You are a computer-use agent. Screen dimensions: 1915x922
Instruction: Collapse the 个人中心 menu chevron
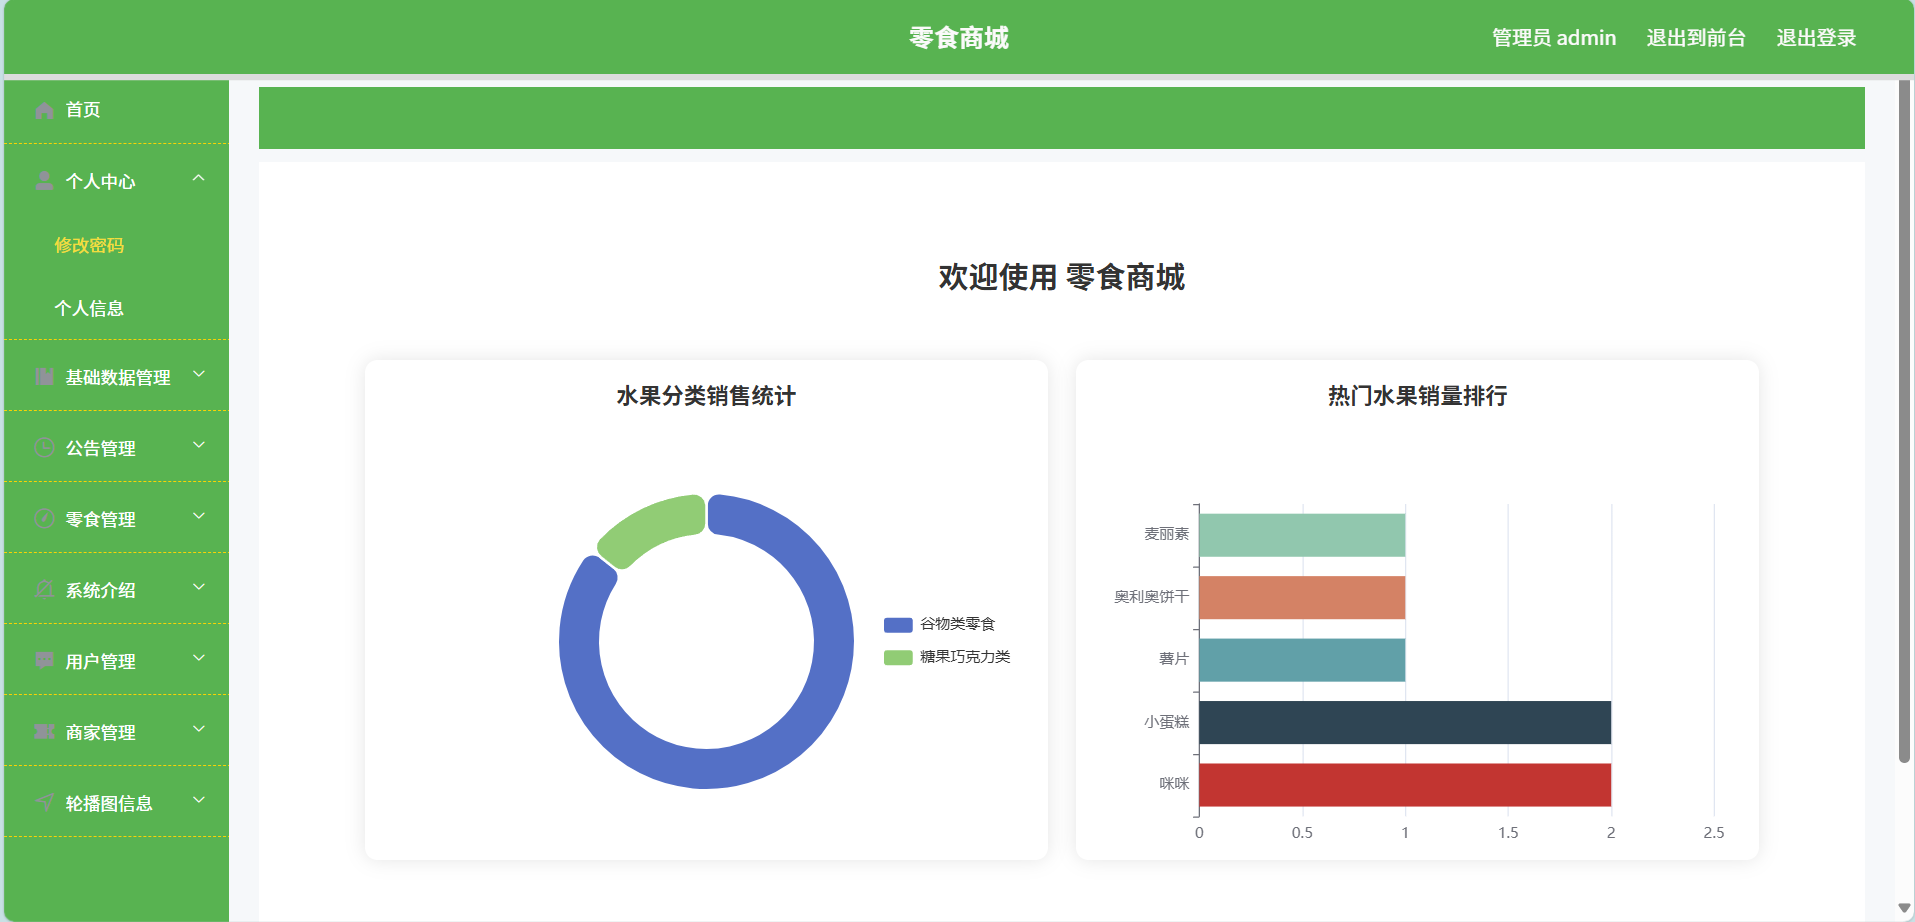point(198,179)
